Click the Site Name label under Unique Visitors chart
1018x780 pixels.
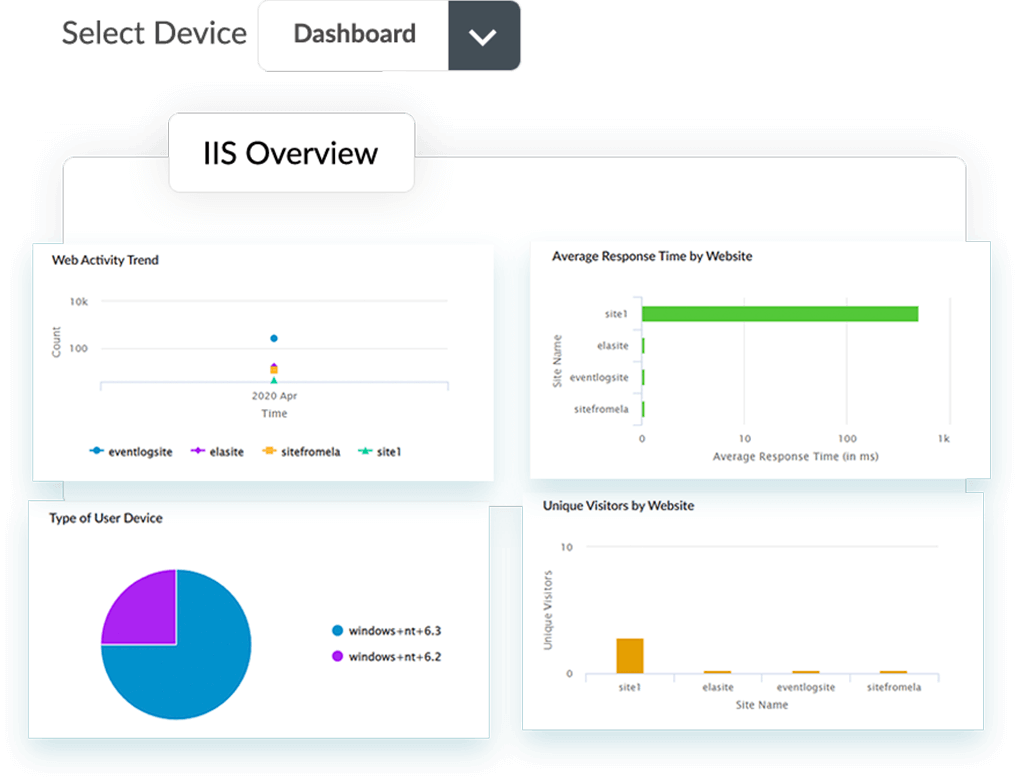[x=762, y=705]
